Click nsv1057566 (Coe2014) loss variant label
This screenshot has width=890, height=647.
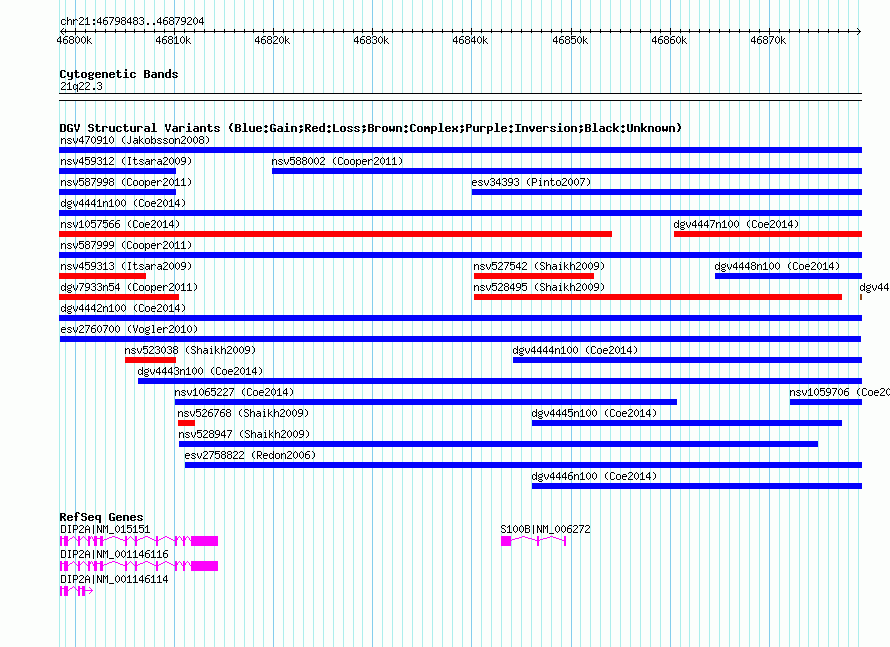[120, 224]
